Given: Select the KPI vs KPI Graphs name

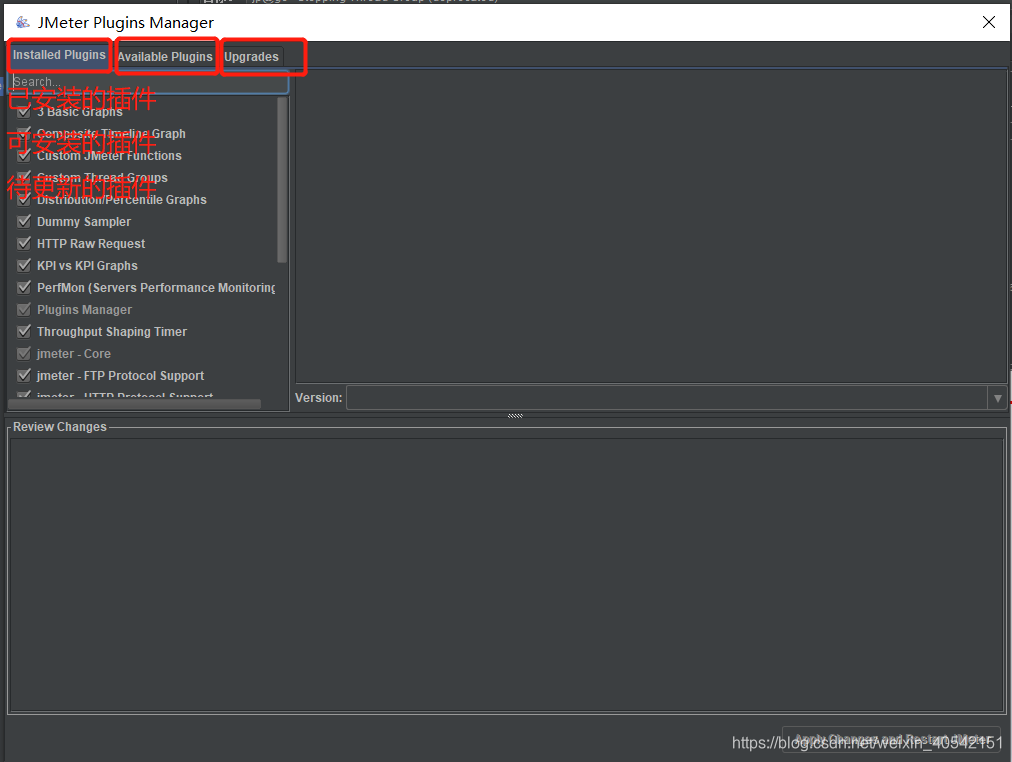Looking at the screenshot, I should (x=87, y=265).
